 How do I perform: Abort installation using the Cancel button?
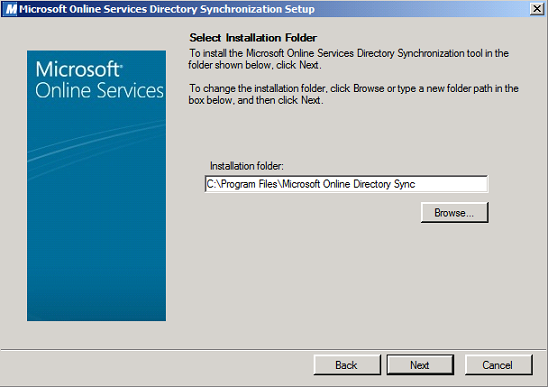tap(498, 365)
